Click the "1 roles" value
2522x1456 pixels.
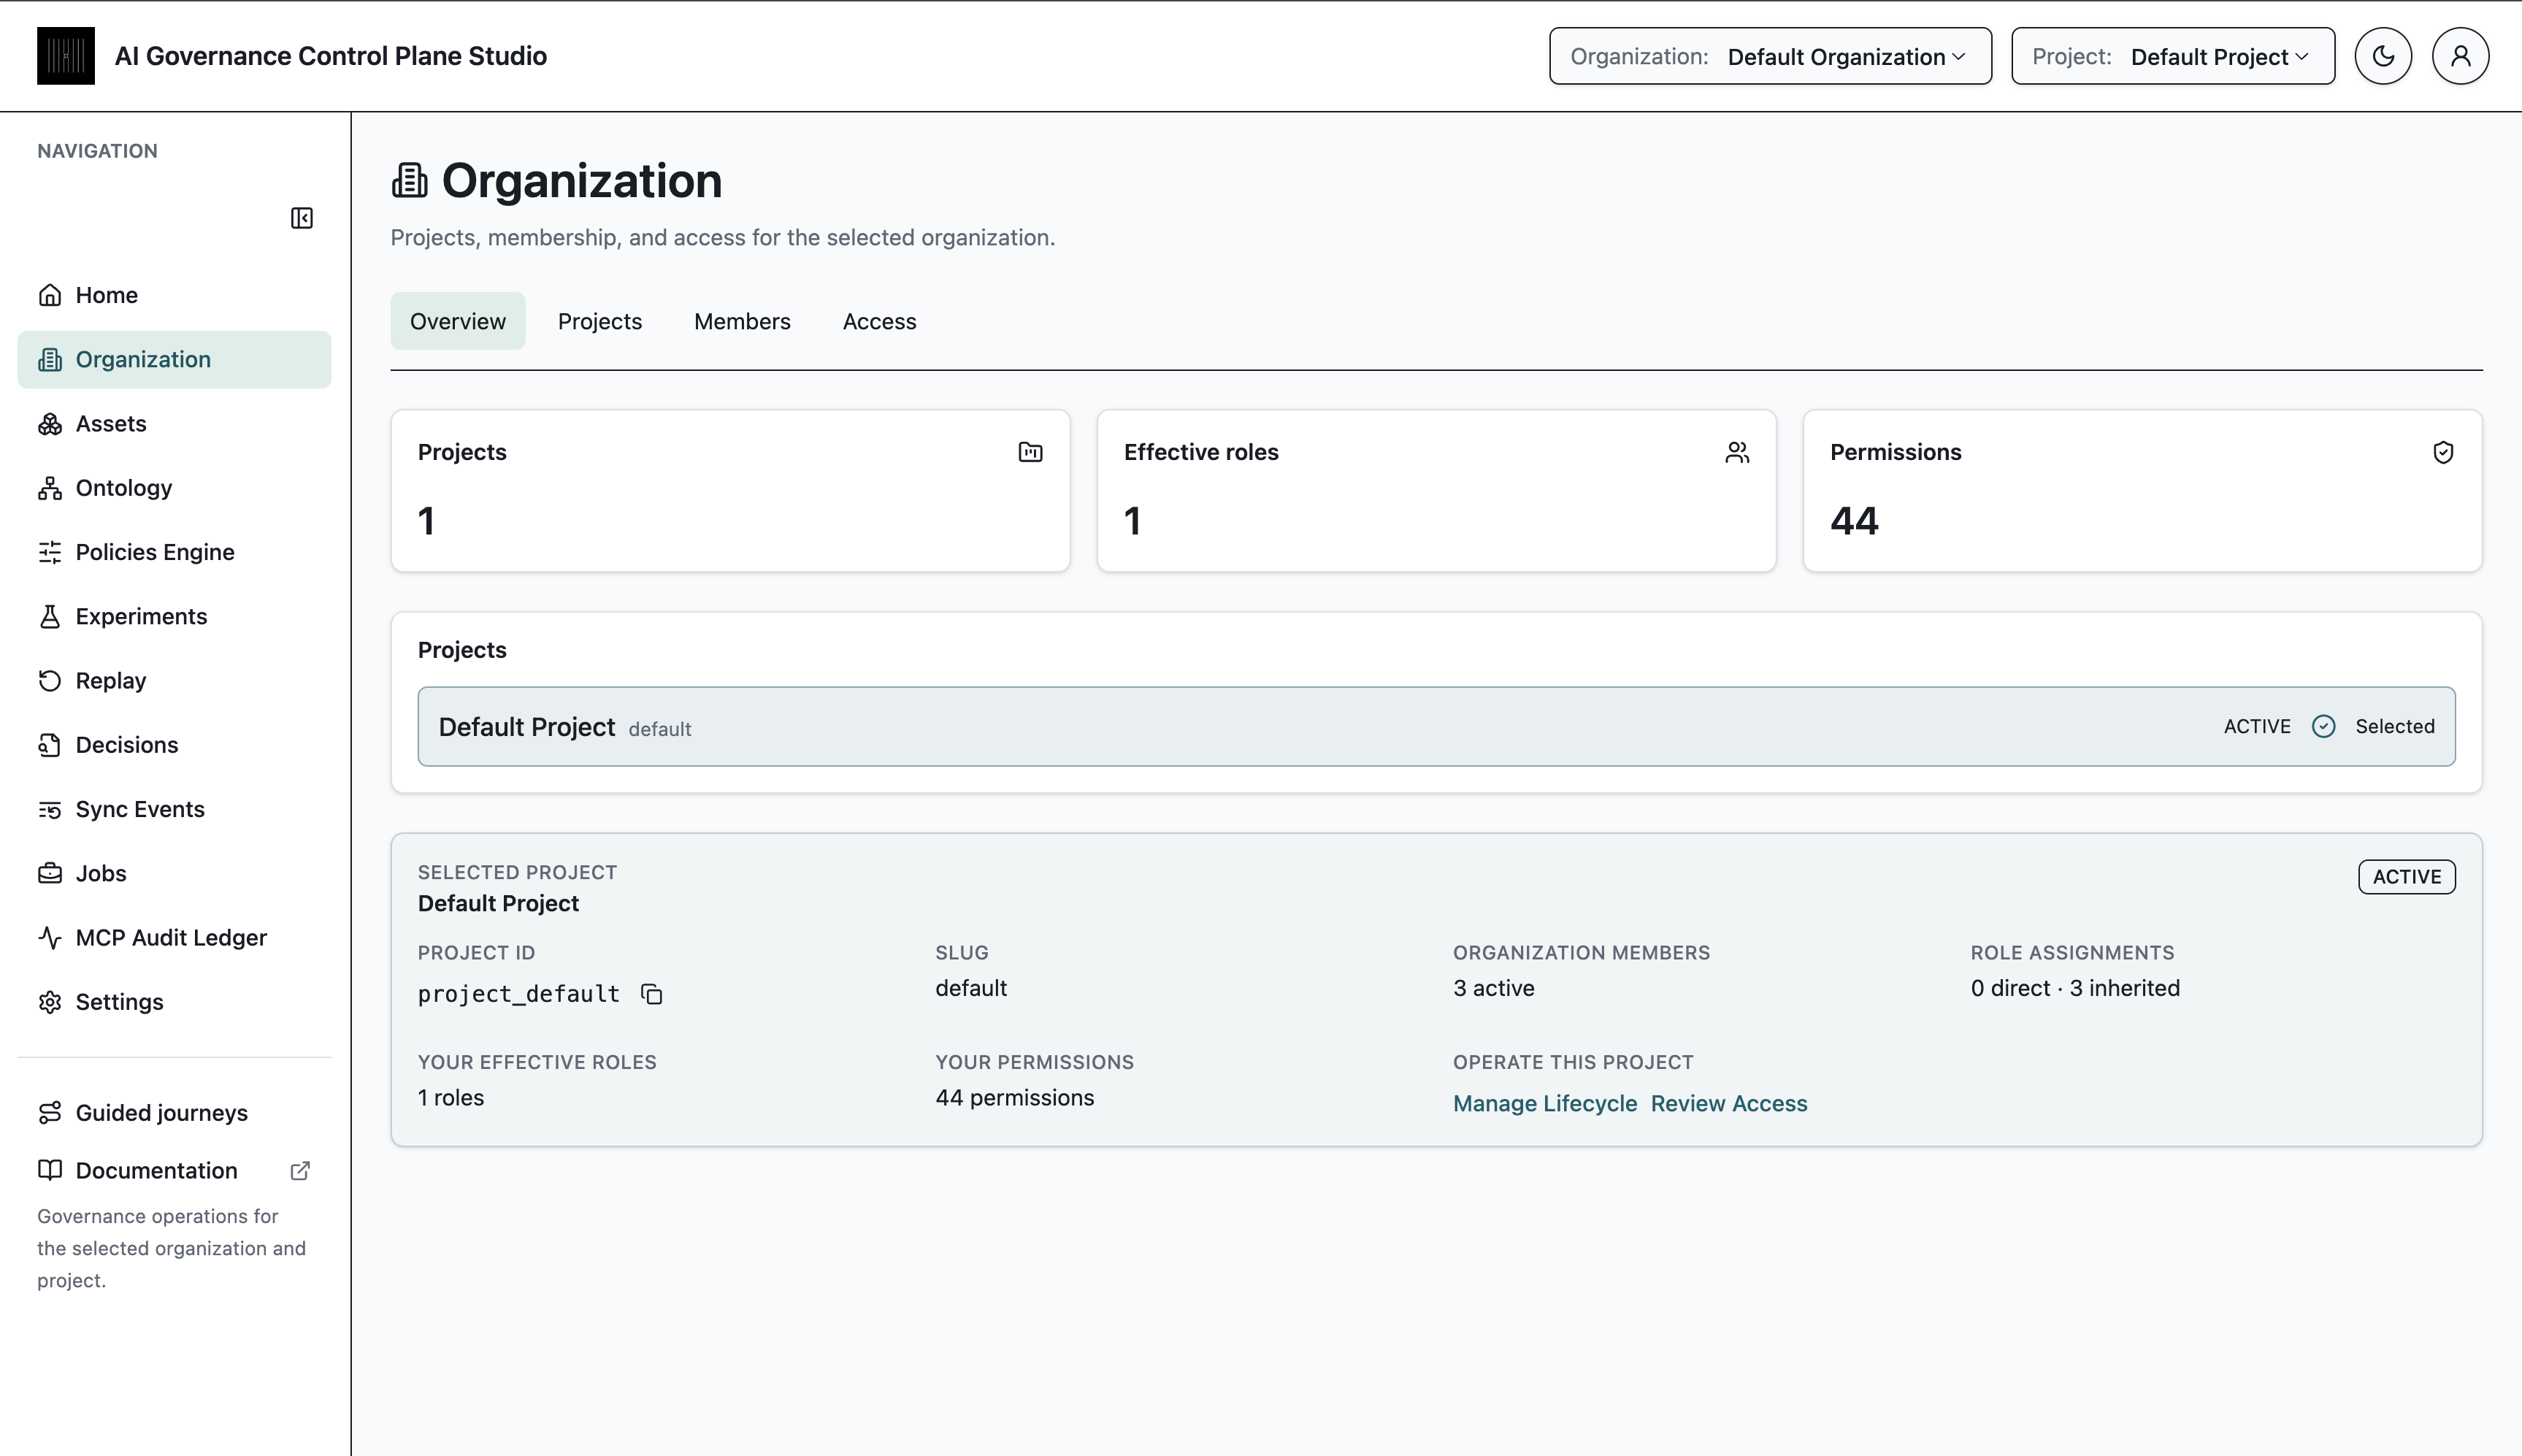tap(451, 1097)
